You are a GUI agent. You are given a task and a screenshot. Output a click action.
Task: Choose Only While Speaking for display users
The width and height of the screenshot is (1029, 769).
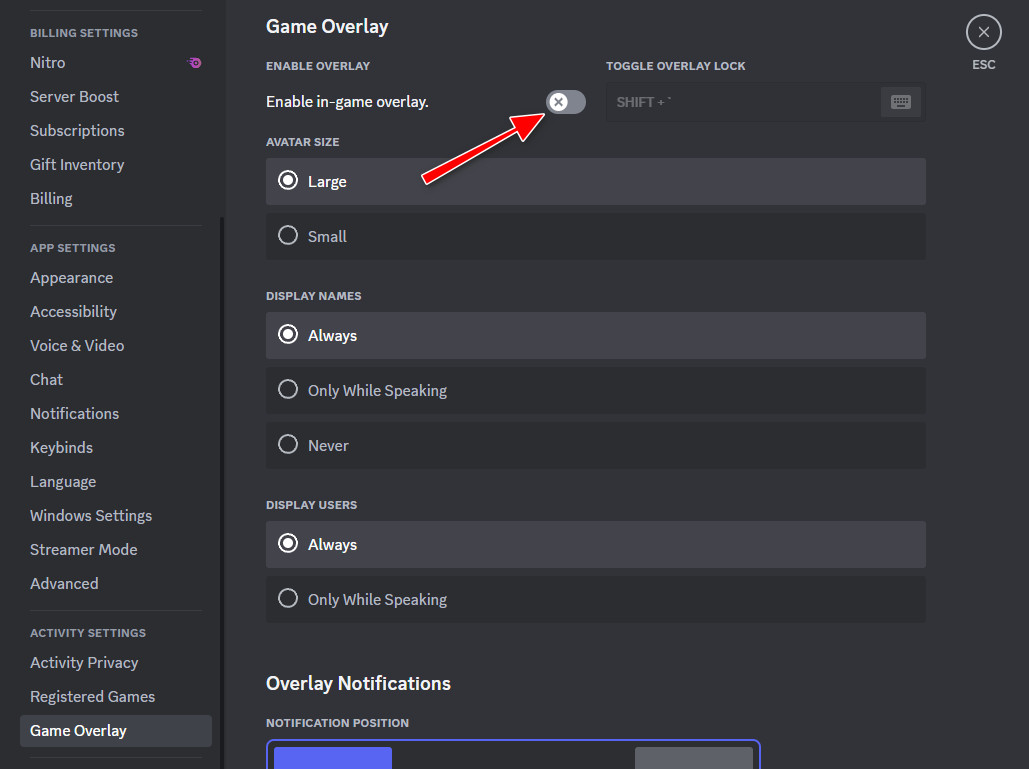[x=289, y=599]
